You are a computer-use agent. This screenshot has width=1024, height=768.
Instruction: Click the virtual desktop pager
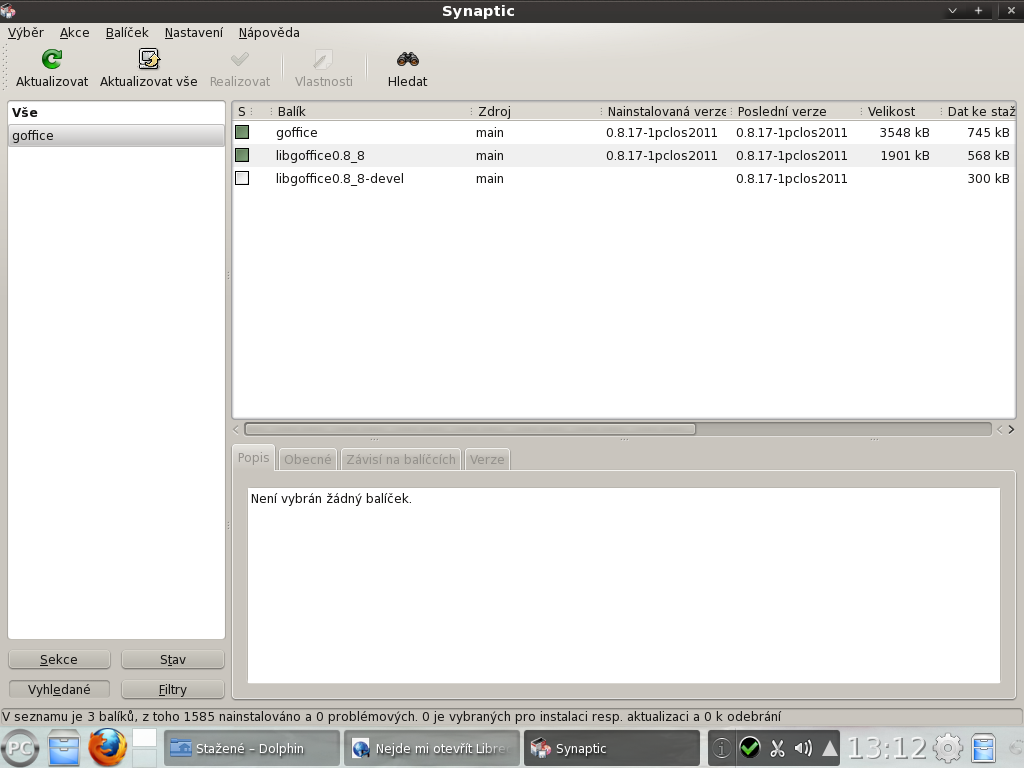(144, 748)
